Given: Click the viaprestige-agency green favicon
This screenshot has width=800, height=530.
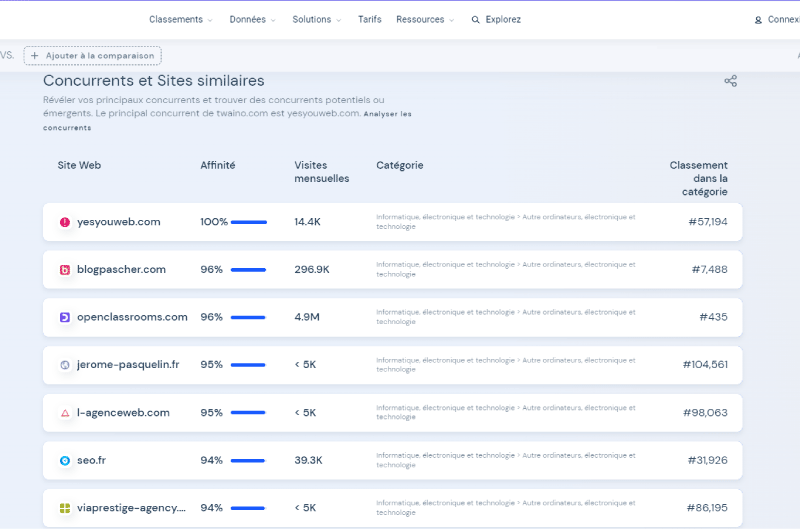Looking at the screenshot, I should (x=65, y=508).
